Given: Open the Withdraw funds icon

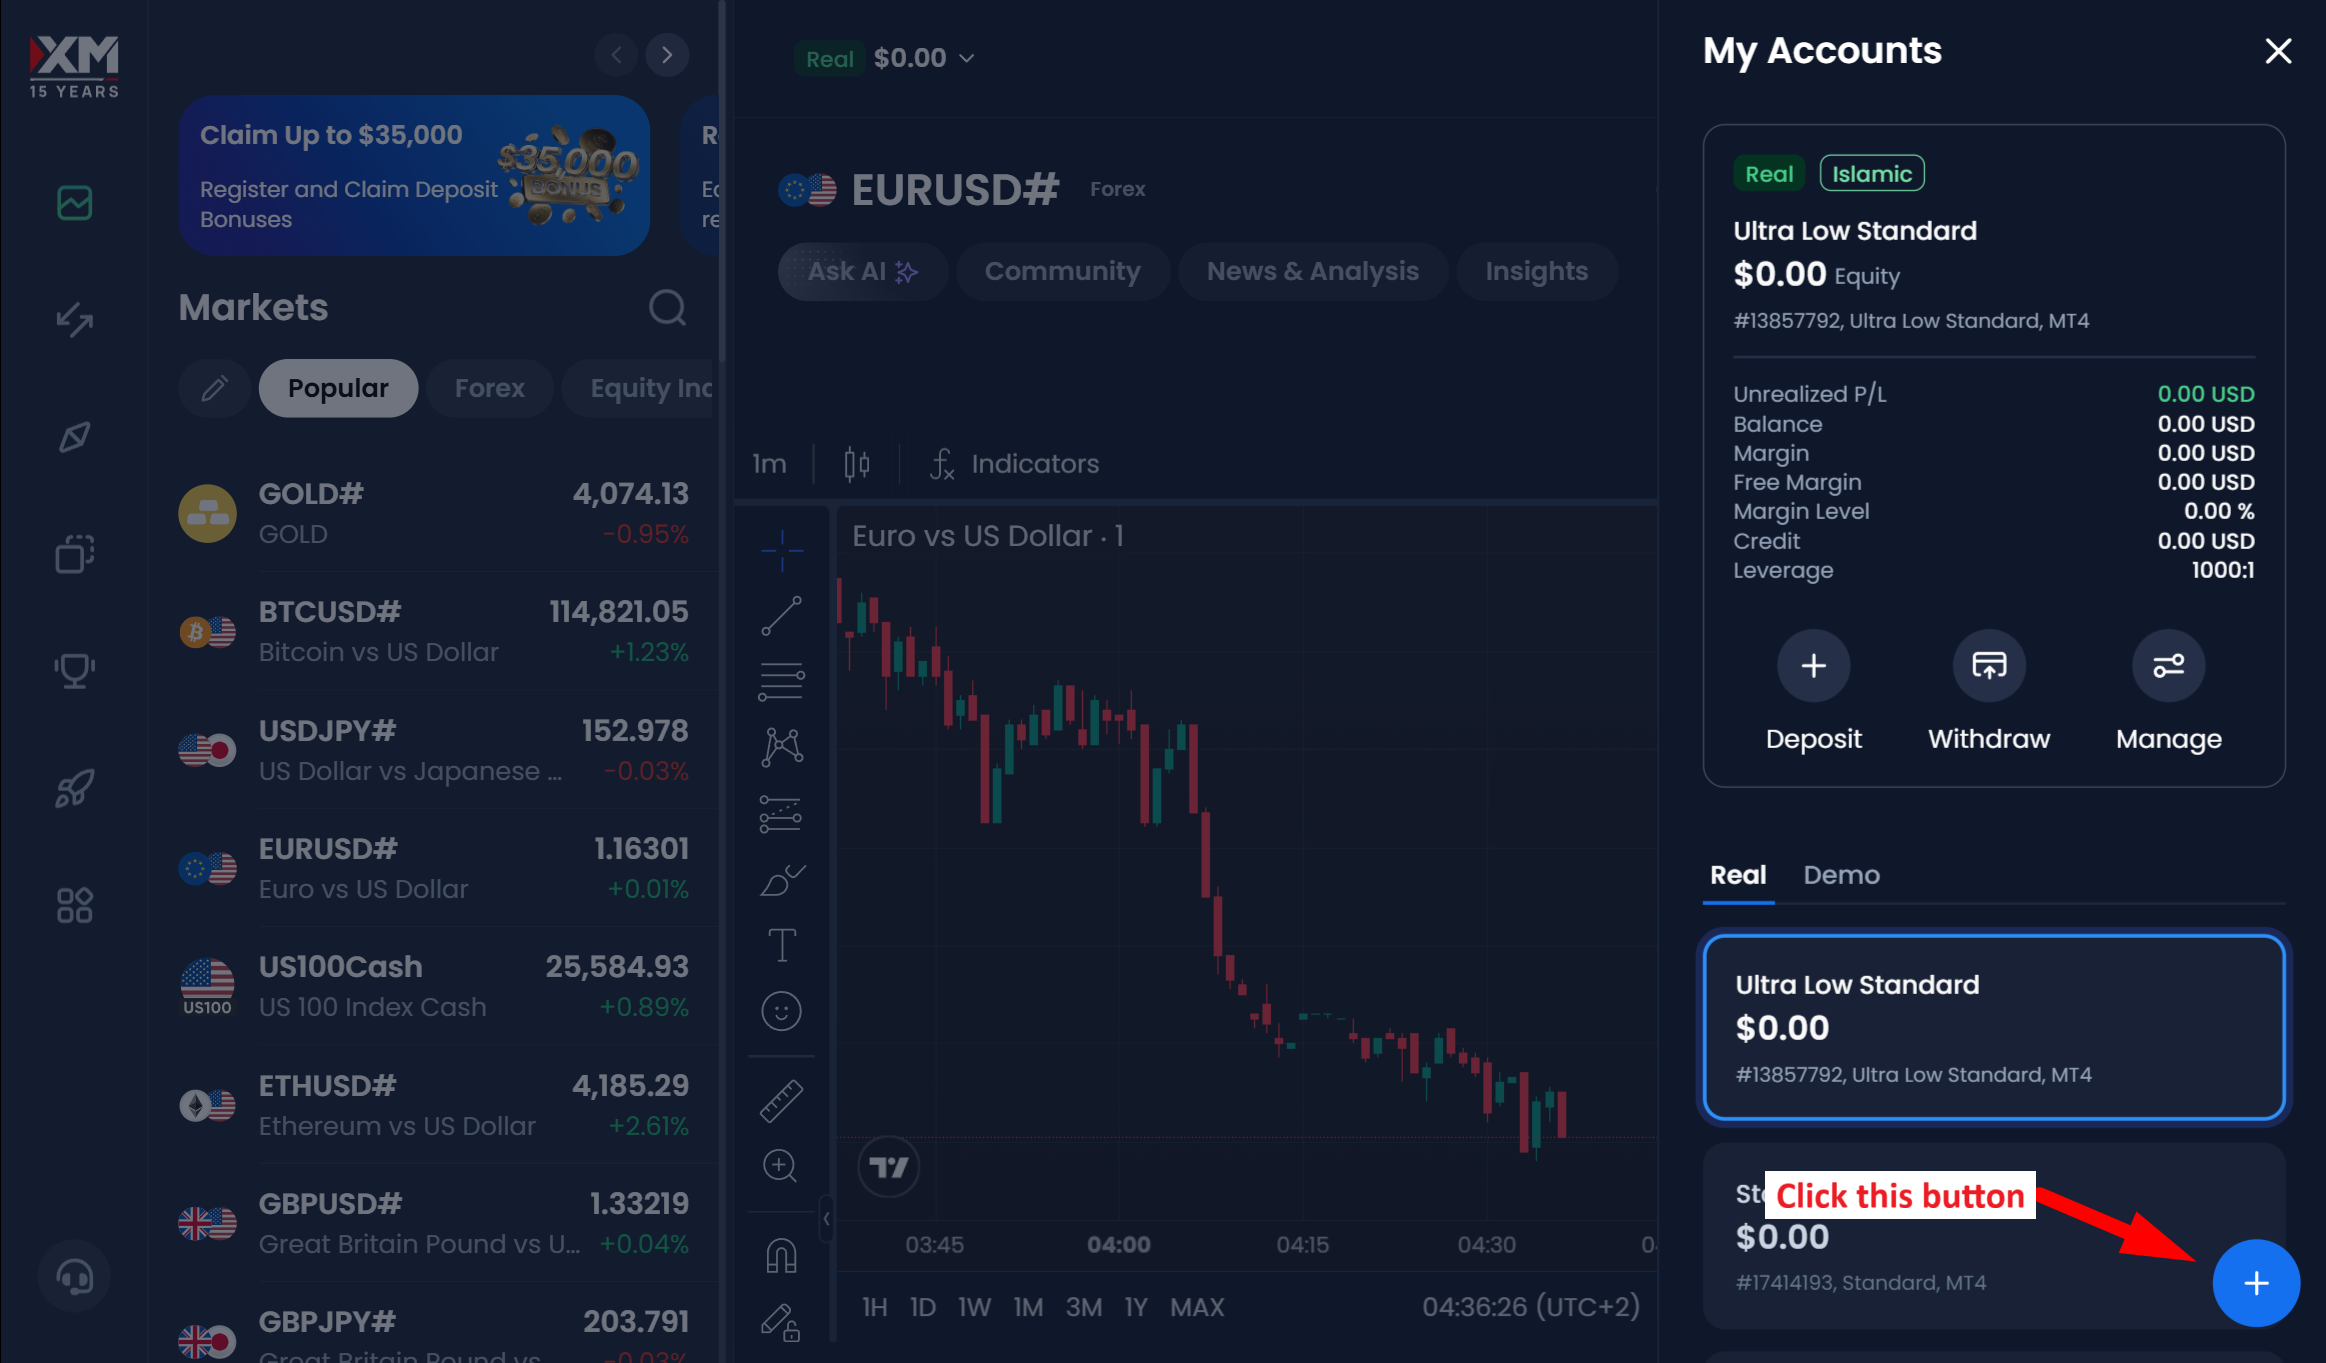Looking at the screenshot, I should coord(1988,666).
